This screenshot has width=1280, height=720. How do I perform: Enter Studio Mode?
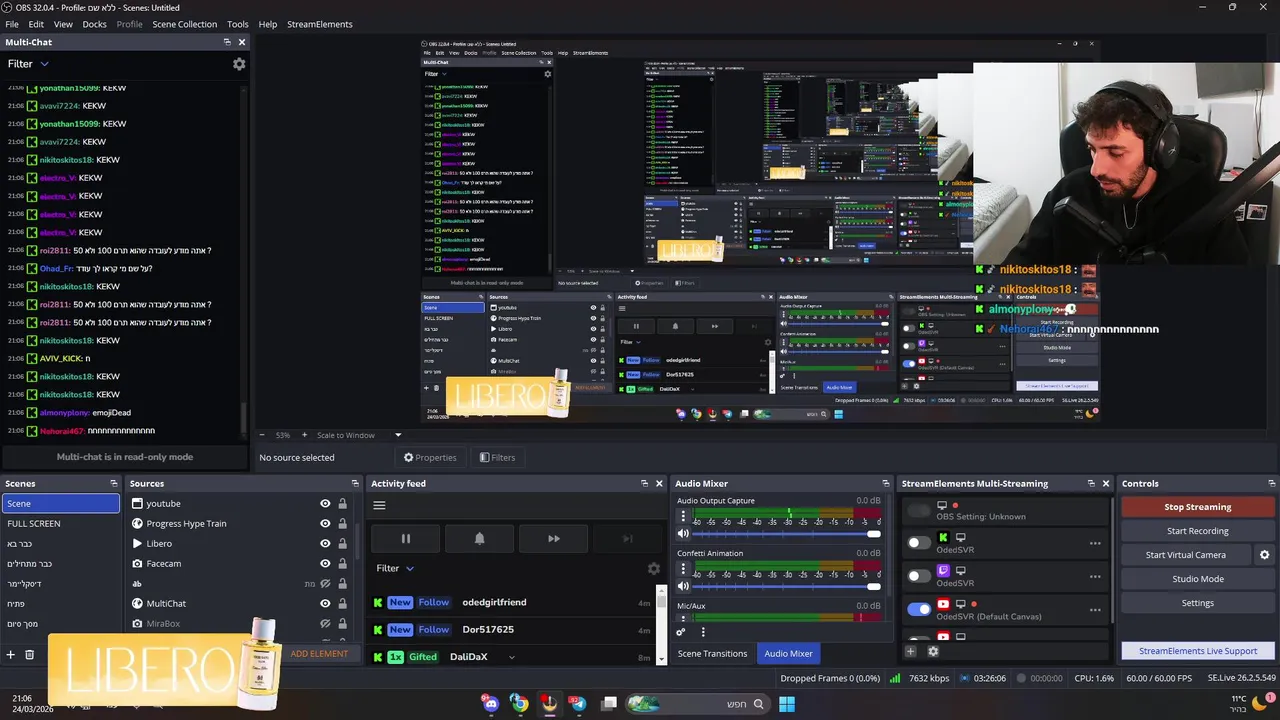tap(1197, 579)
